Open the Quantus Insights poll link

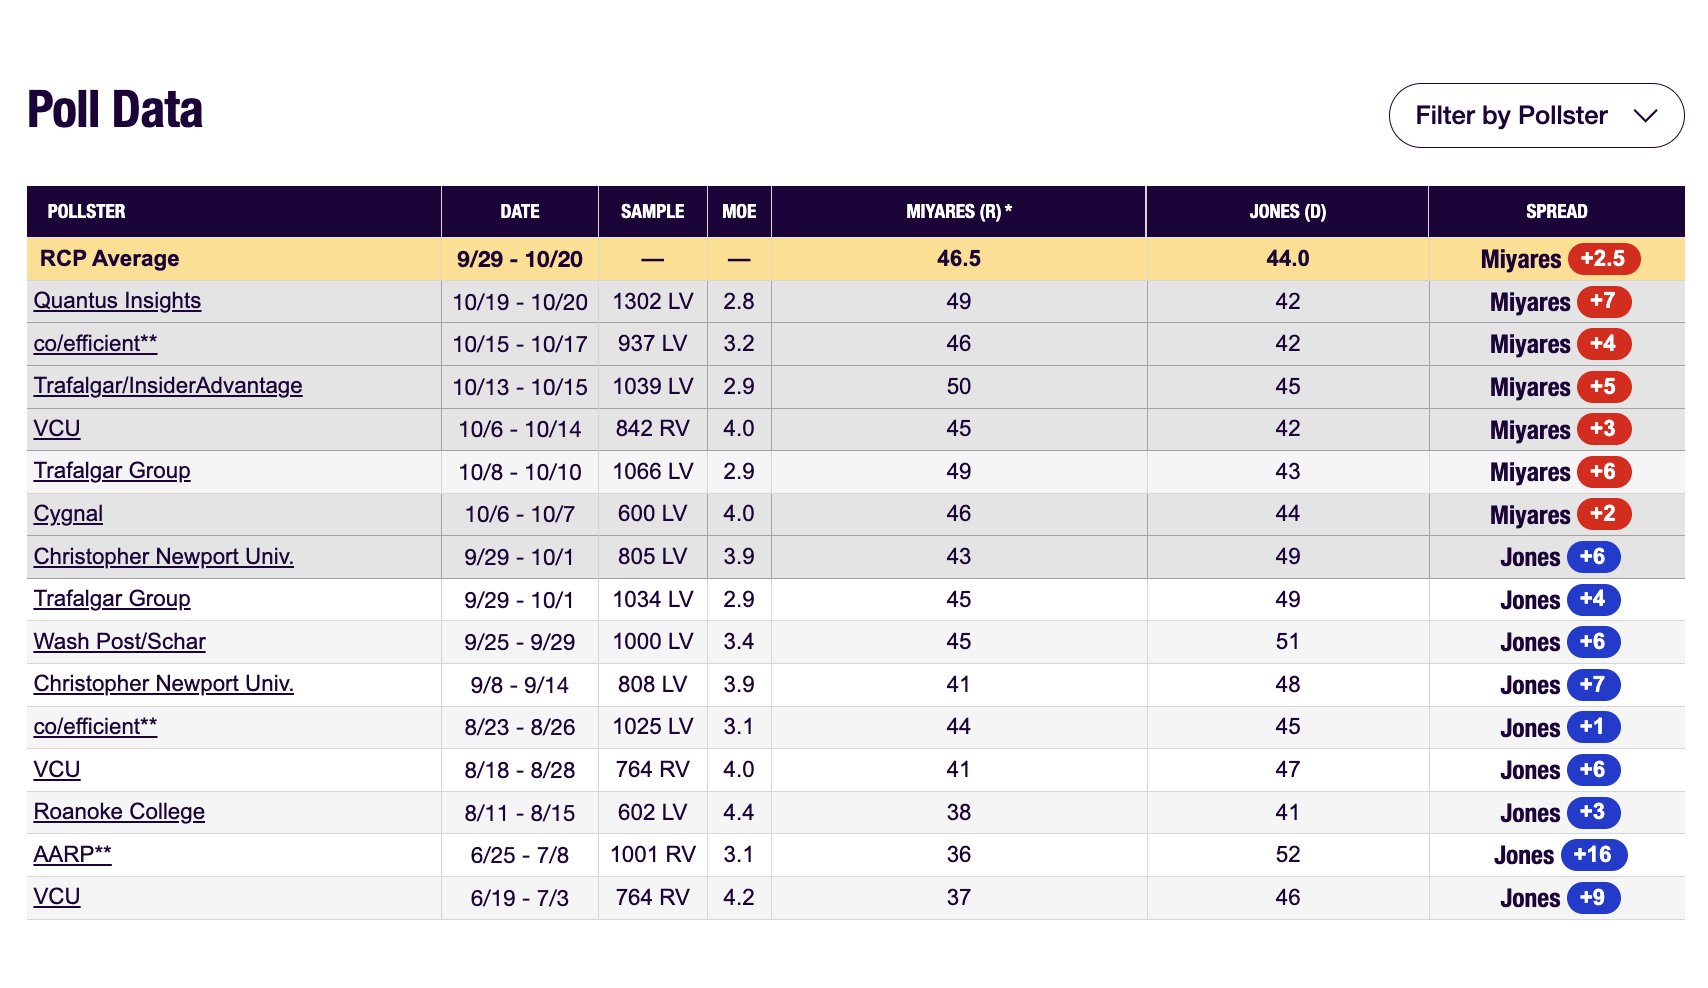[117, 301]
